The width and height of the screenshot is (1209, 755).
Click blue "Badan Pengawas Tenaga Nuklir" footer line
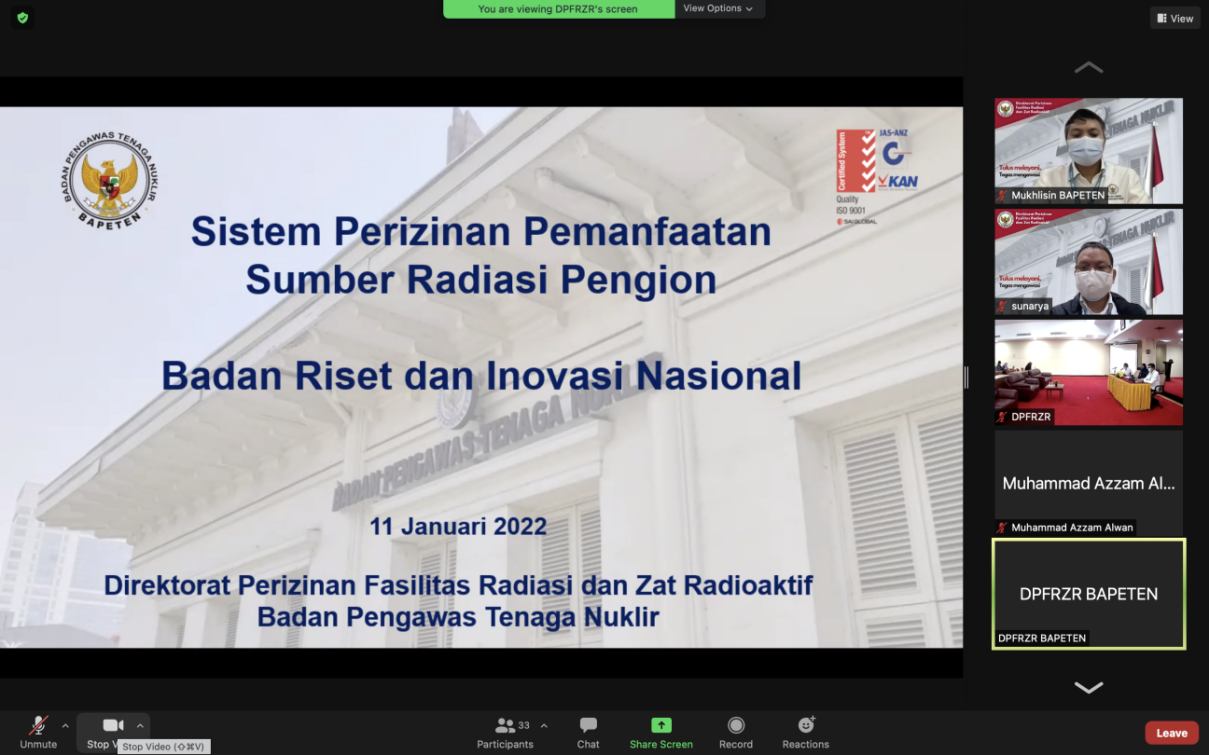point(458,617)
